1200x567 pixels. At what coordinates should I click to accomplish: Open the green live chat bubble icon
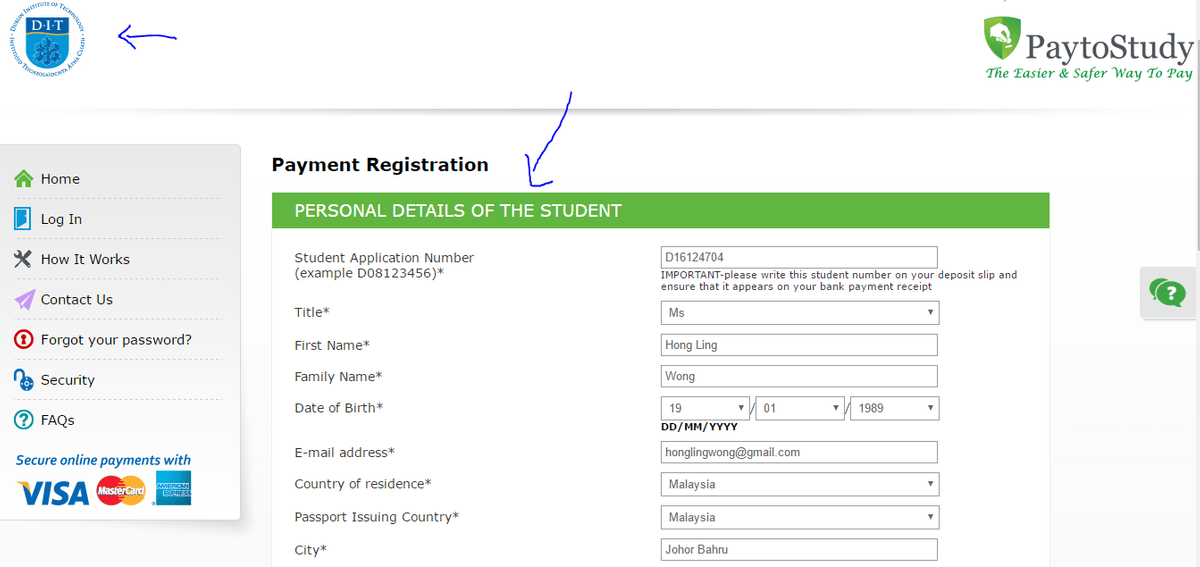point(1167,292)
